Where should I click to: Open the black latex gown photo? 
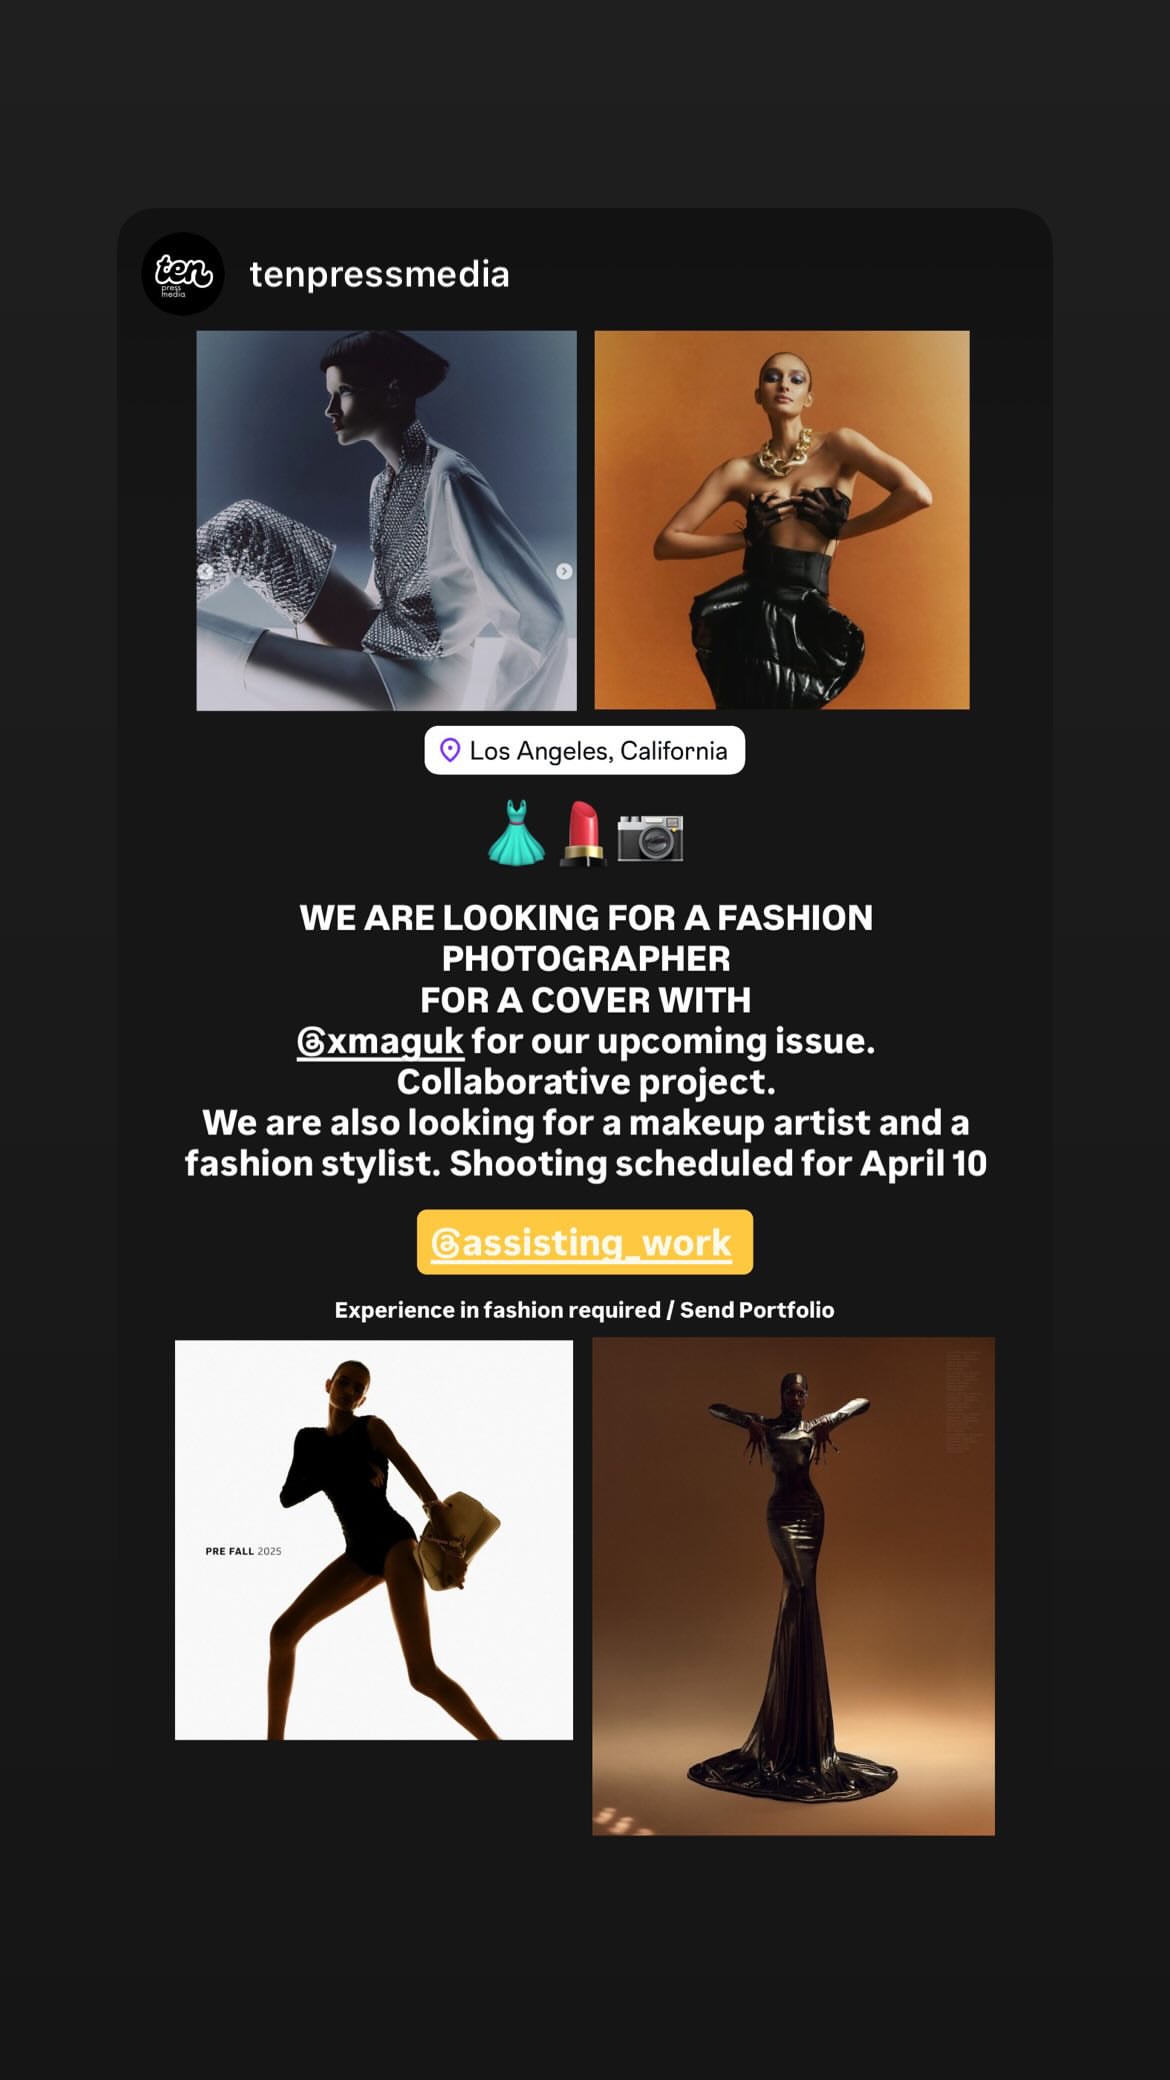(794, 1586)
